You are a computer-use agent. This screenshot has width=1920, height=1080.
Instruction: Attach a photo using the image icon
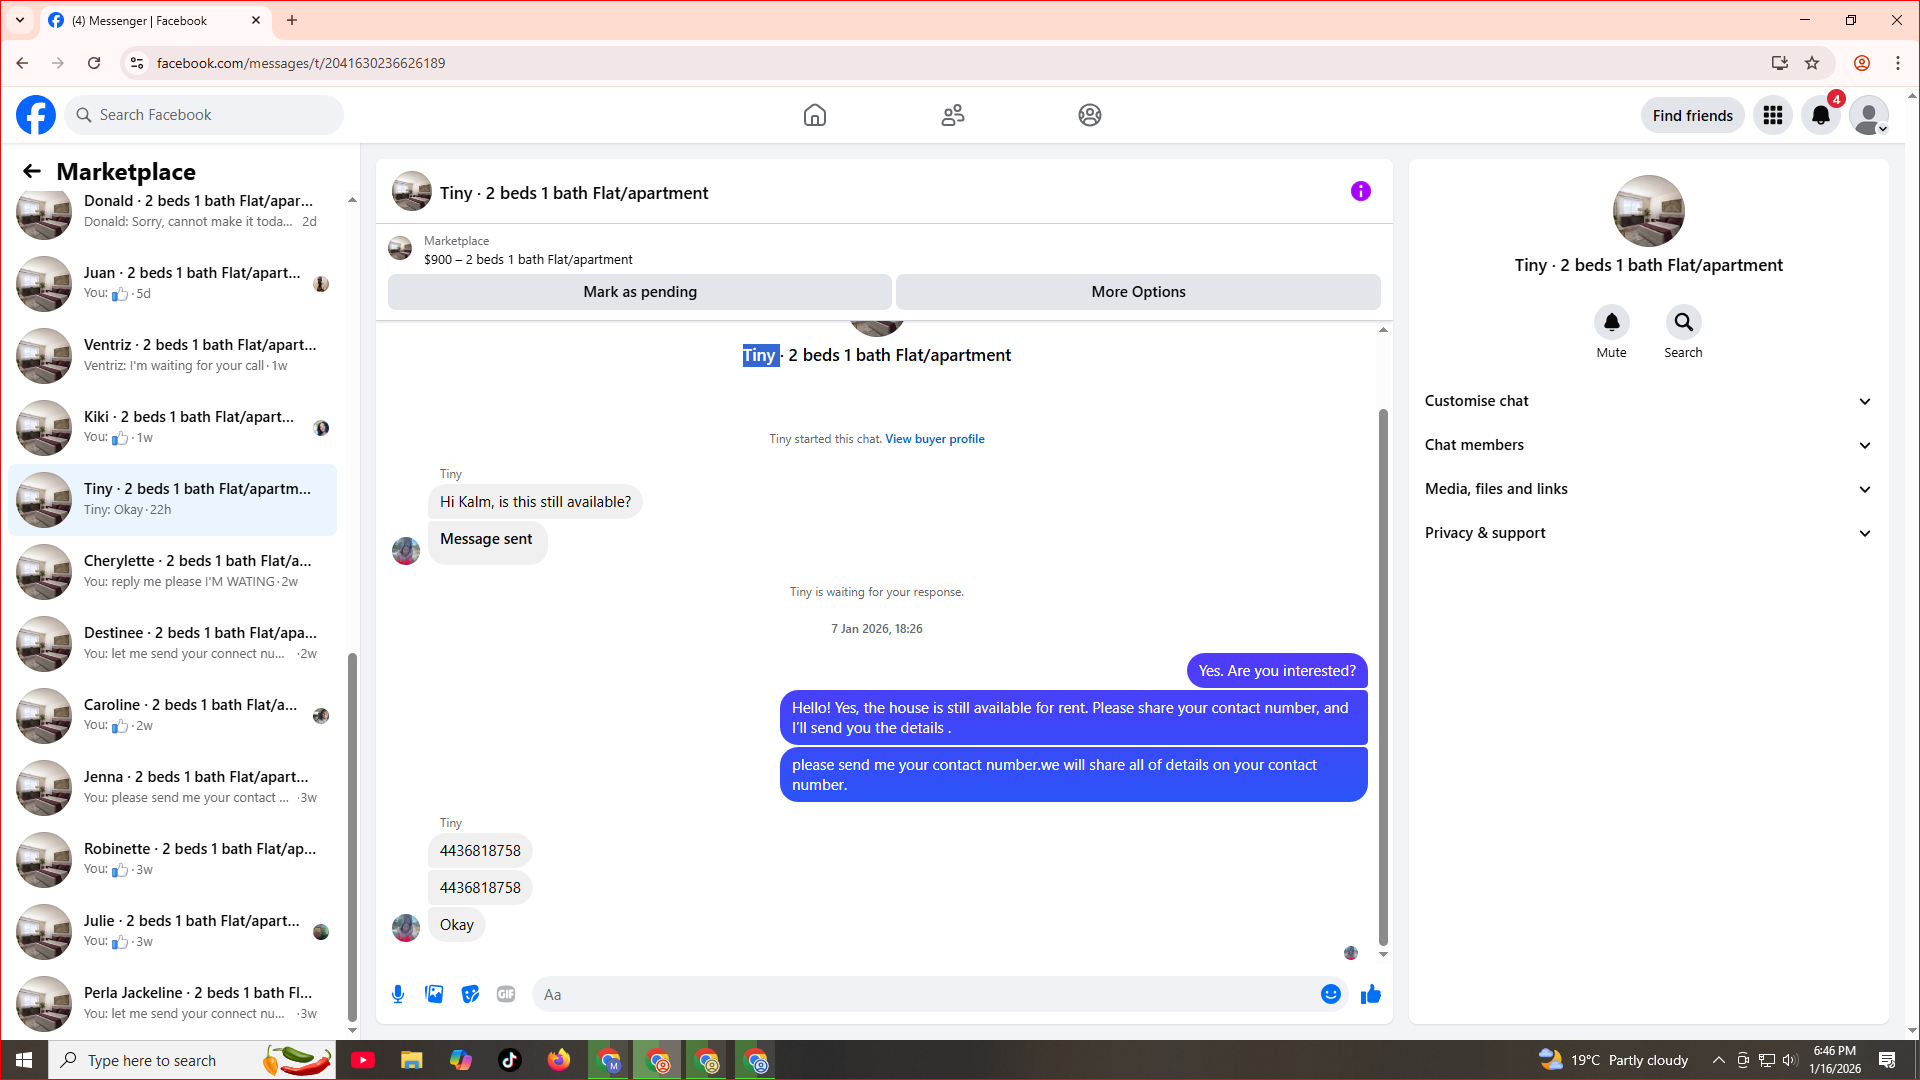[434, 994]
